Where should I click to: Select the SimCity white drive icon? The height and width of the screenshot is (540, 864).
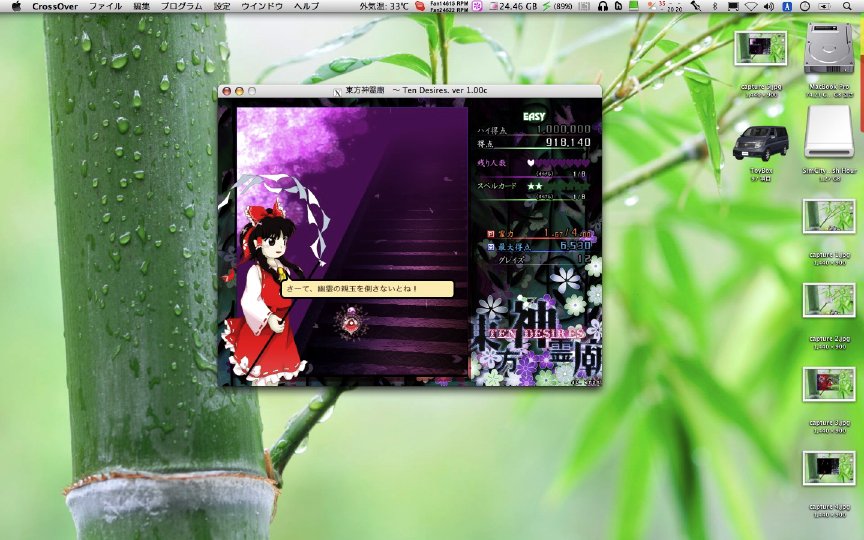tap(829, 132)
